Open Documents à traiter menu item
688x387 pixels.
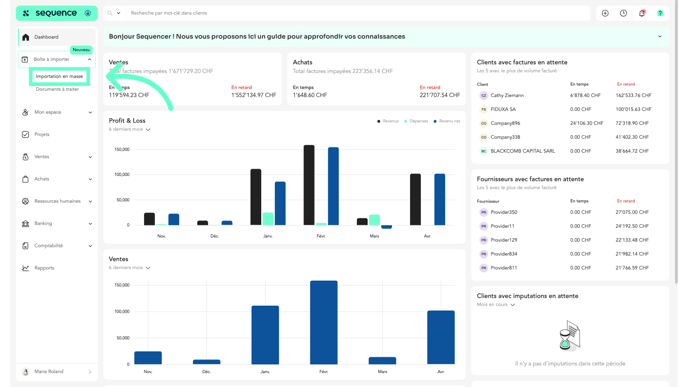point(57,89)
